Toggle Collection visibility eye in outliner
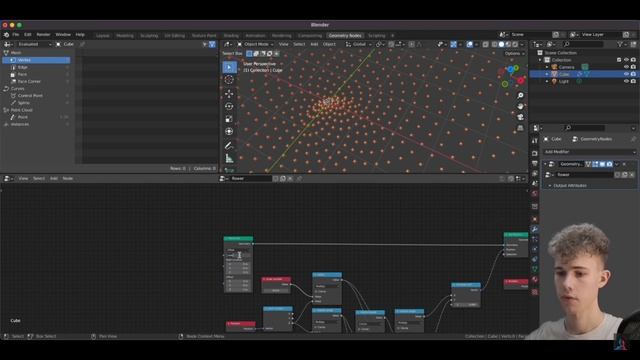 pyautogui.click(x=626, y=60)
